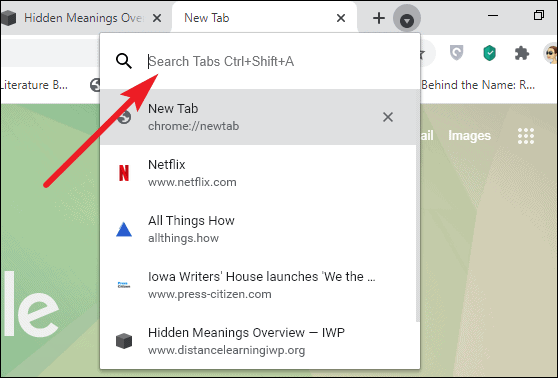Screen dimensions: 558x378
Task: Open the Images link
Action: click(x=469, y=136)
